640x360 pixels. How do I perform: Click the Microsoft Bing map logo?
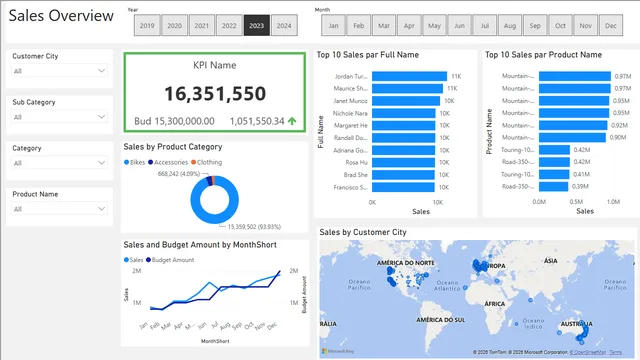tap(338, 351)
